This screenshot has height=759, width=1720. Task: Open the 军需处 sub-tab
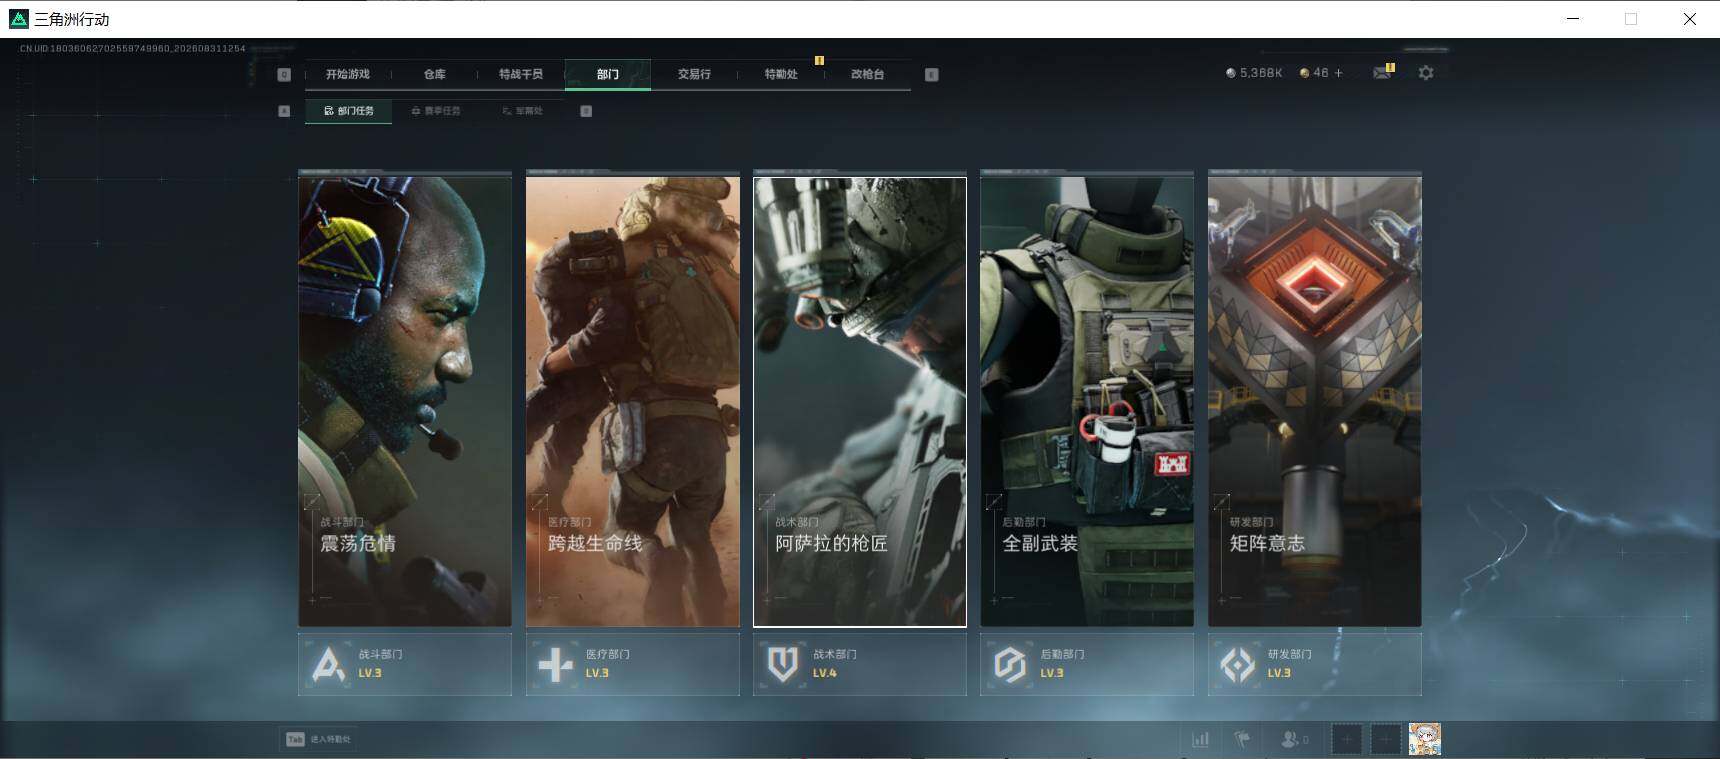(522, 111)
